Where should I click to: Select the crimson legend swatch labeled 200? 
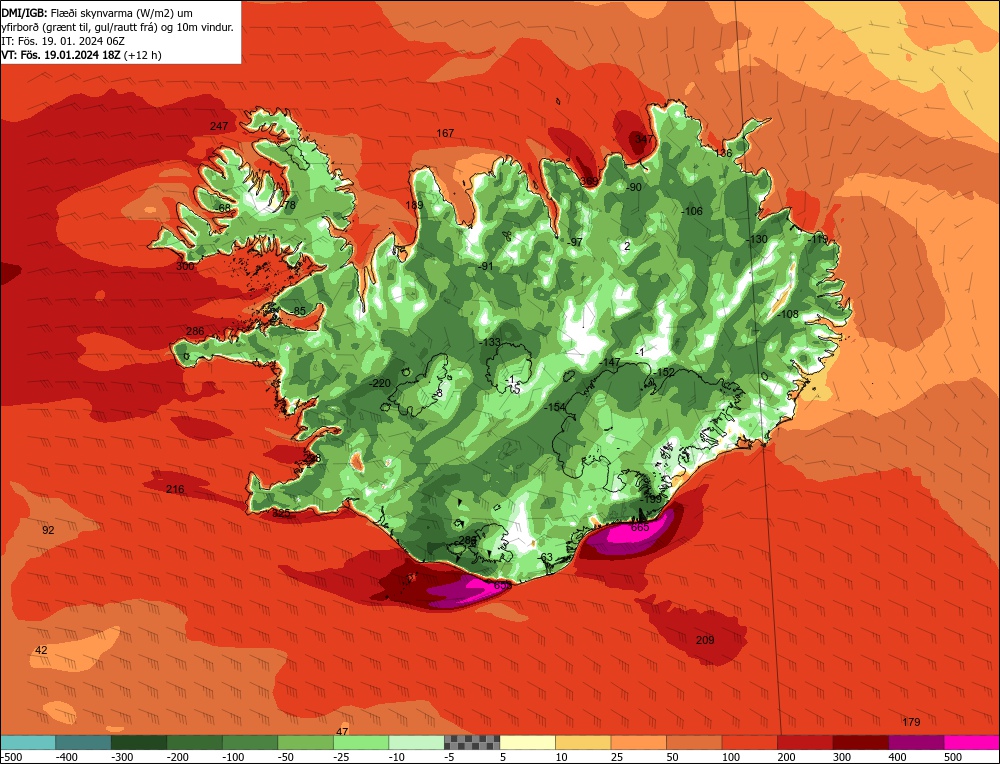805,742
